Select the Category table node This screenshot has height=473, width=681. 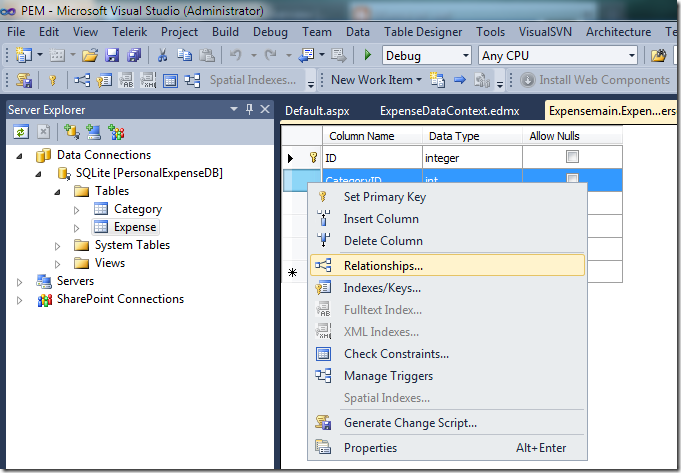point(137,209)
